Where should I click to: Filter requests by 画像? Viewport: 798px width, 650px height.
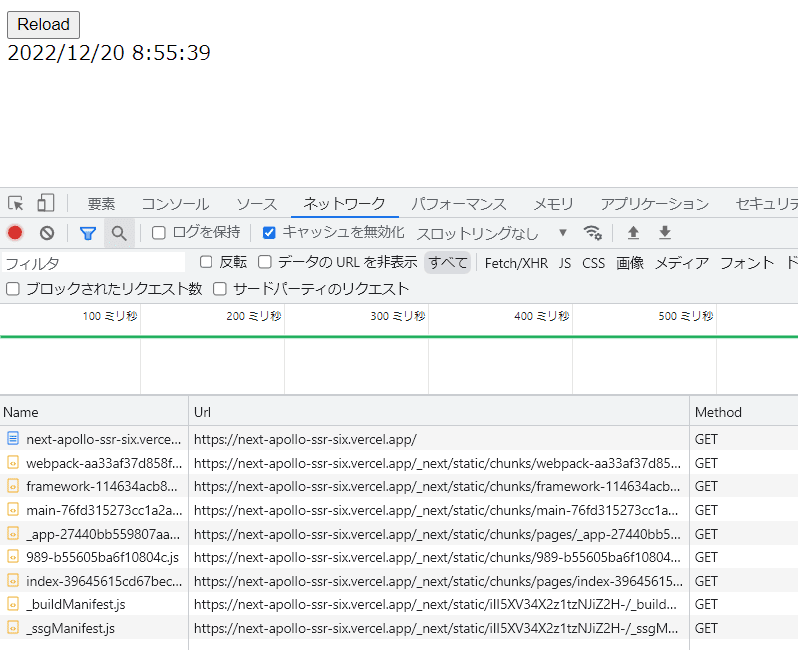click(630, 263)
